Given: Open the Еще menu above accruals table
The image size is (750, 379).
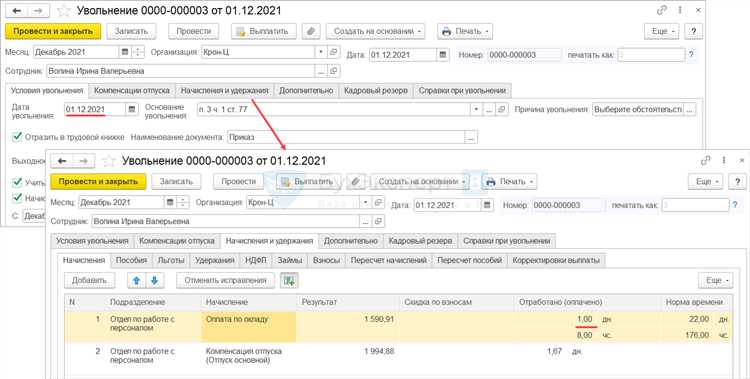Looking at the screenshot, I should (x=716, y=280).
